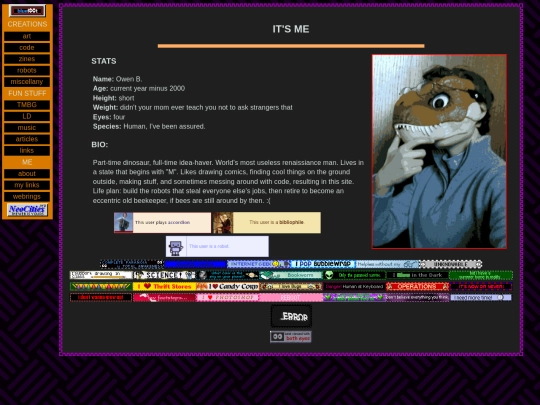540x405 pixels.
Task: Click the green alien blinkie badge
Action: click(354, 275)
